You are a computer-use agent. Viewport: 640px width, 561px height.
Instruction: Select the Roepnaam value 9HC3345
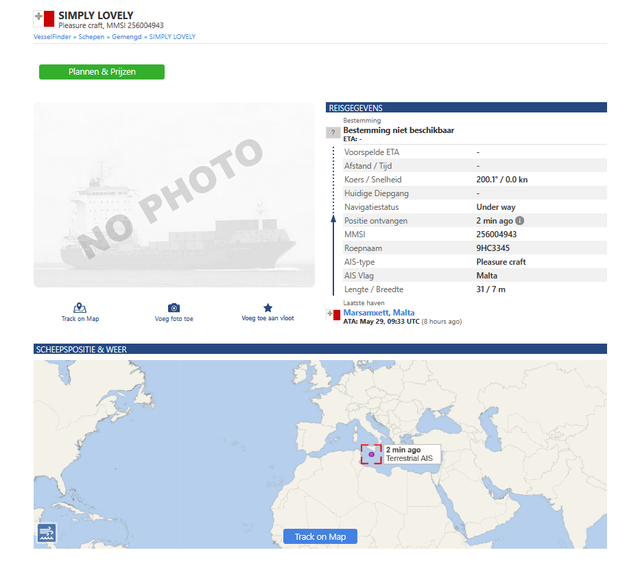(493, 248)
